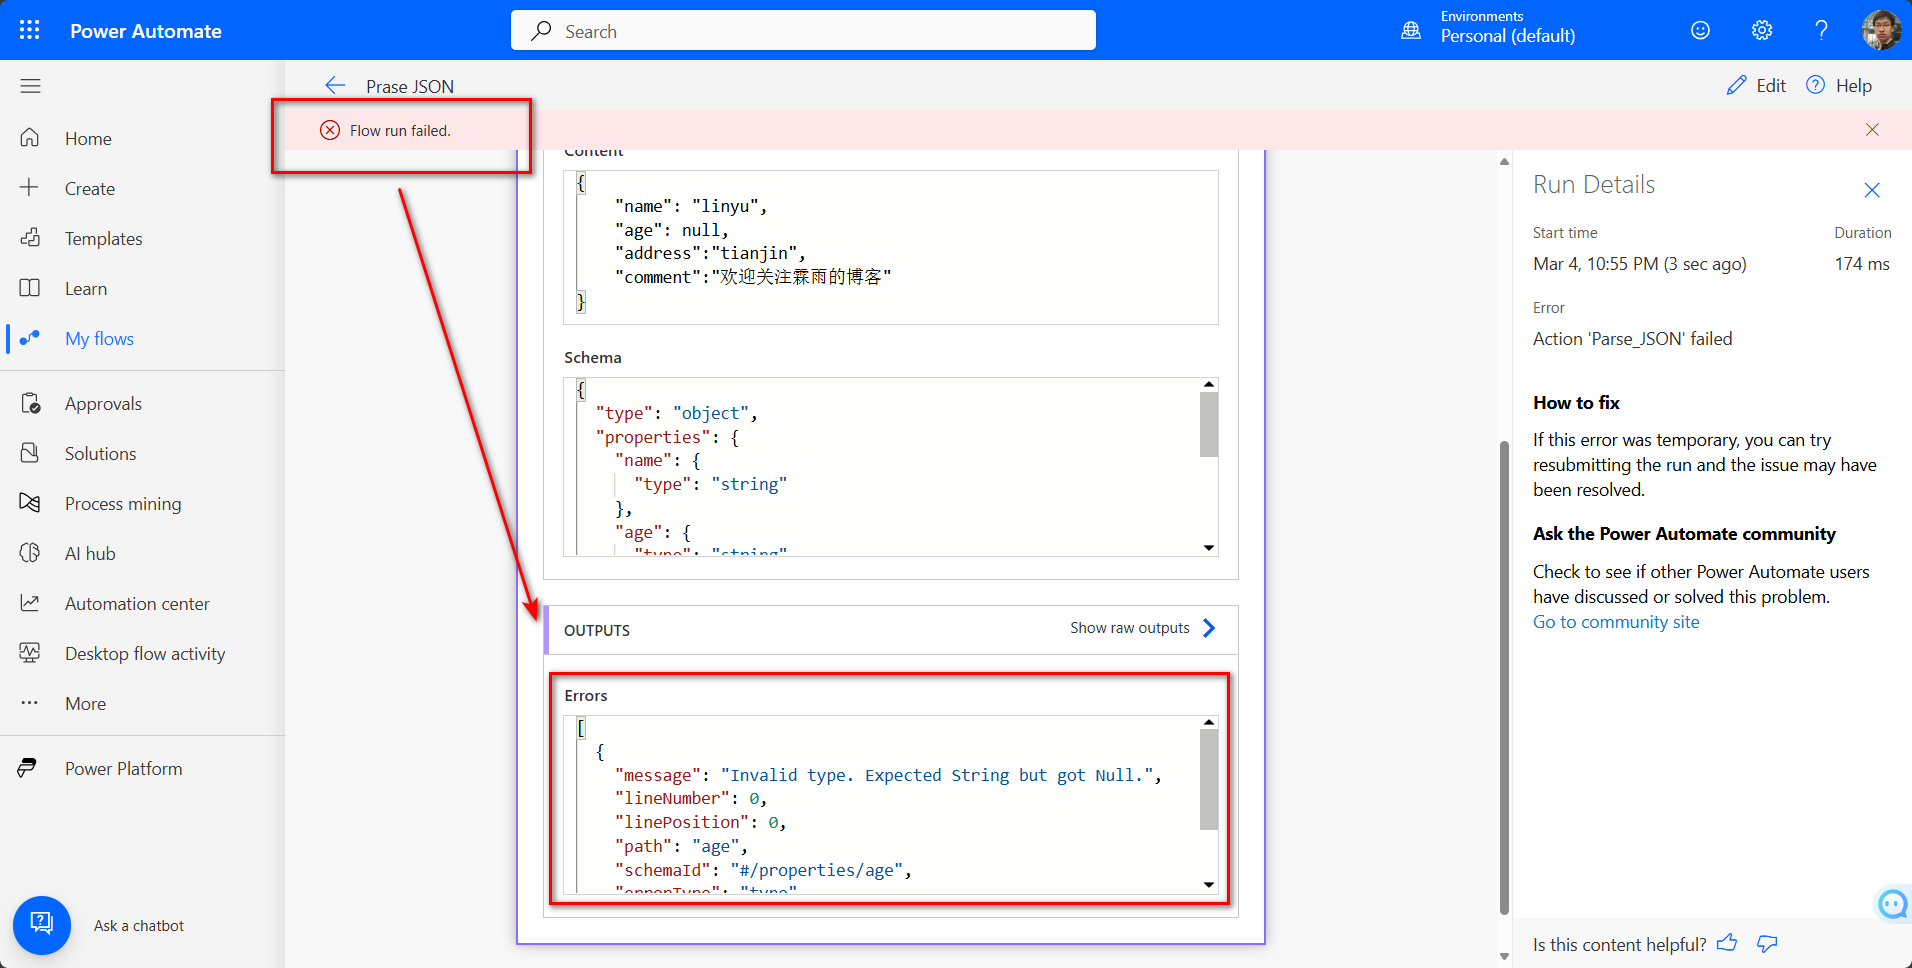Click the Desktop flow activity icon
This screenshot has width=1912, height=968.
coord(30,653)
